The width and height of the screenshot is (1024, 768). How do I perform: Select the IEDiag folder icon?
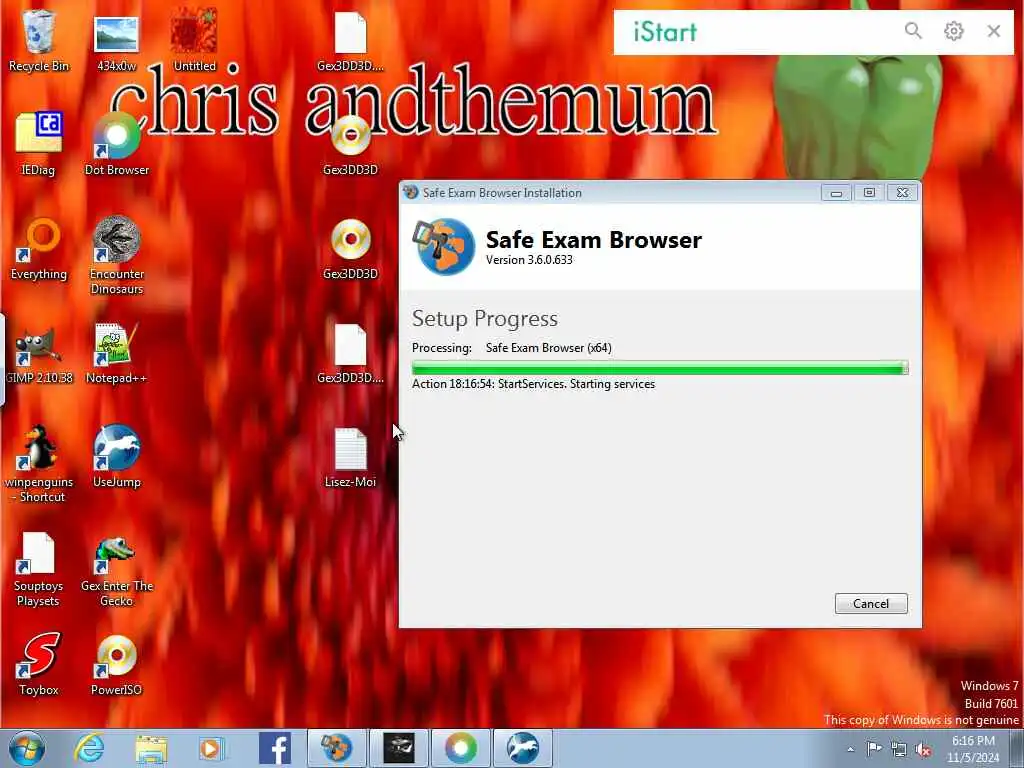(39, 144)
